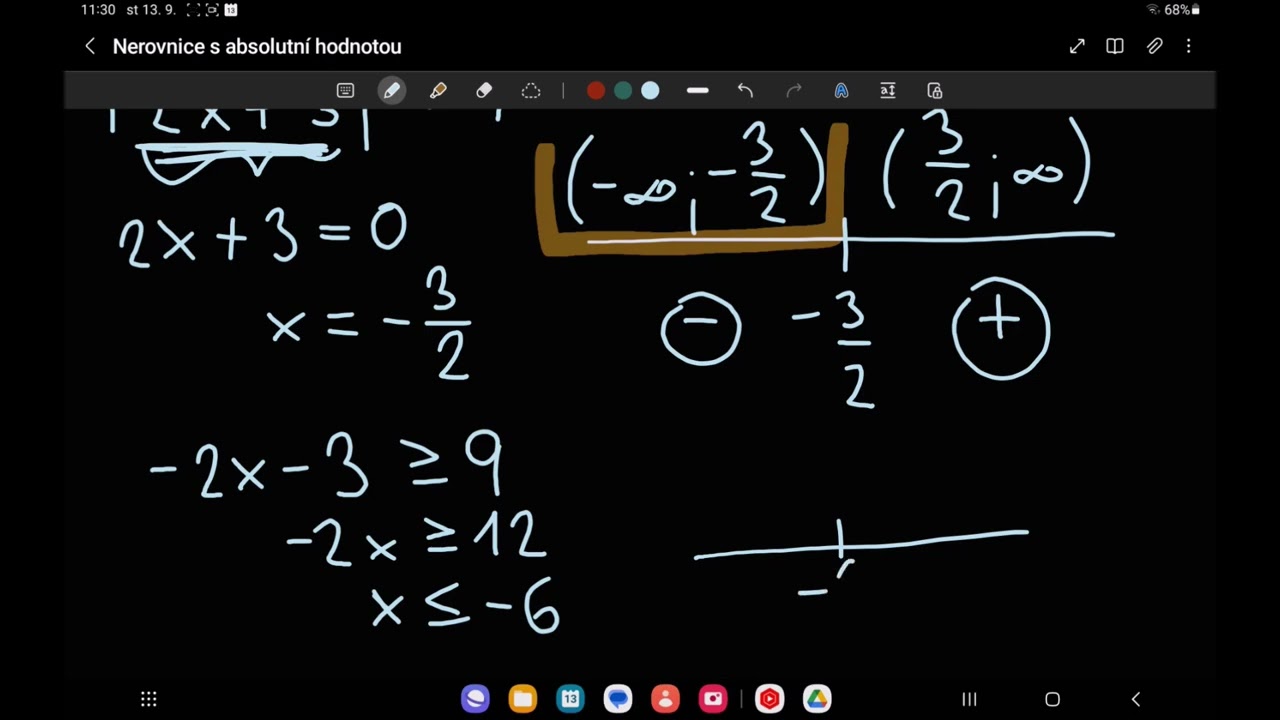The image size is (1280, 720).
Task: Redo the undone stroke
Action: 794,91
